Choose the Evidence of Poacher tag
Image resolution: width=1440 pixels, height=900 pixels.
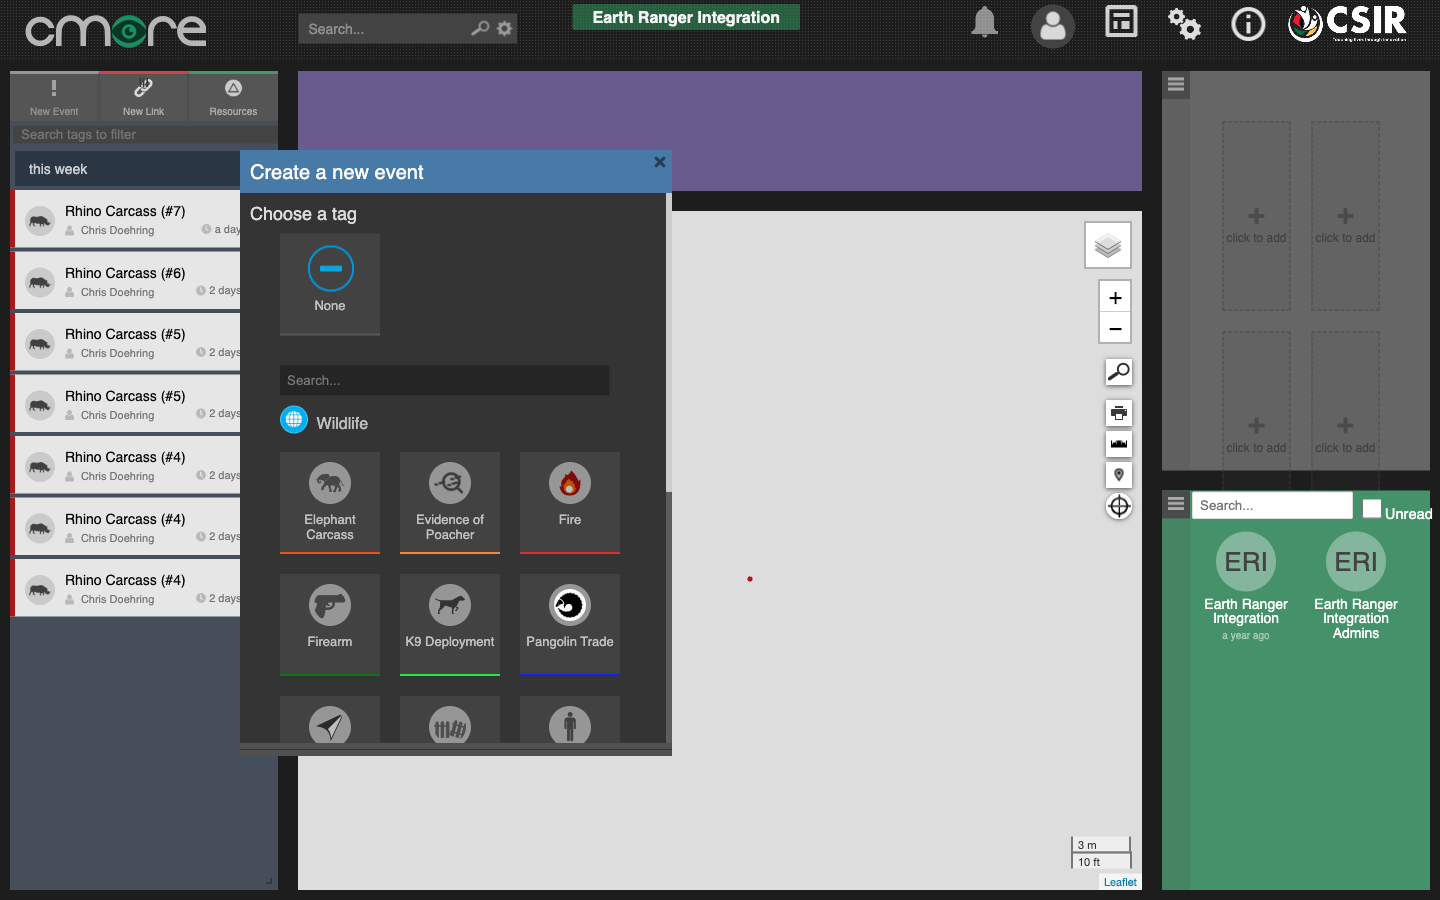[450, 502]
